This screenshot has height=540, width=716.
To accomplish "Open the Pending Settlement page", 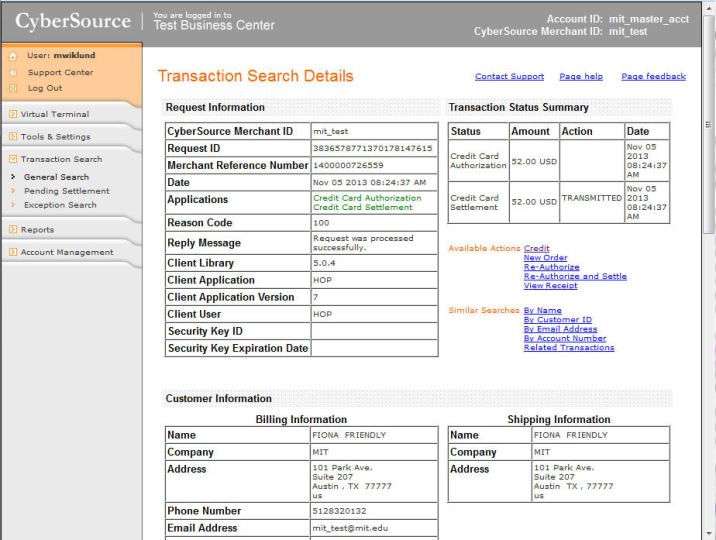I will (66, 191).
